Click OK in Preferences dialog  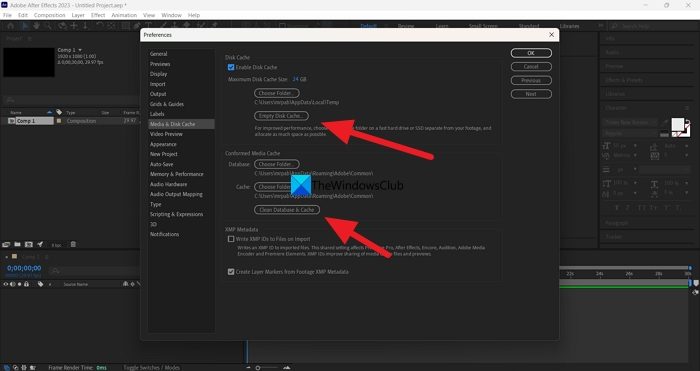coord(531,53)
